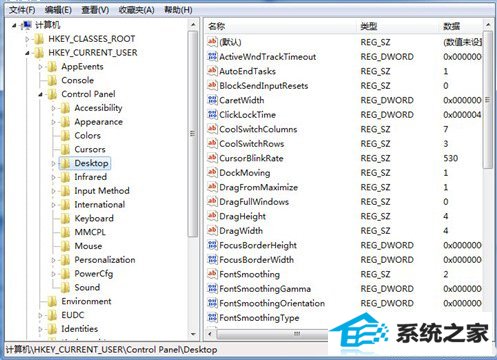497x360 pixels.
Task: Select the Infrared key
Action: tap(90, 177)
